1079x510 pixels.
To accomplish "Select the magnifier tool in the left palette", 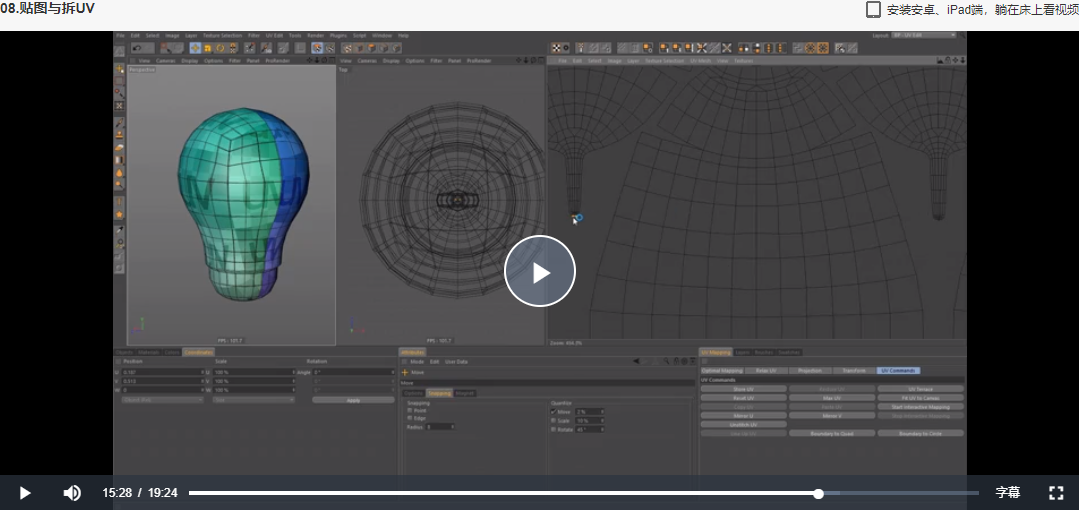I will 119,184.
